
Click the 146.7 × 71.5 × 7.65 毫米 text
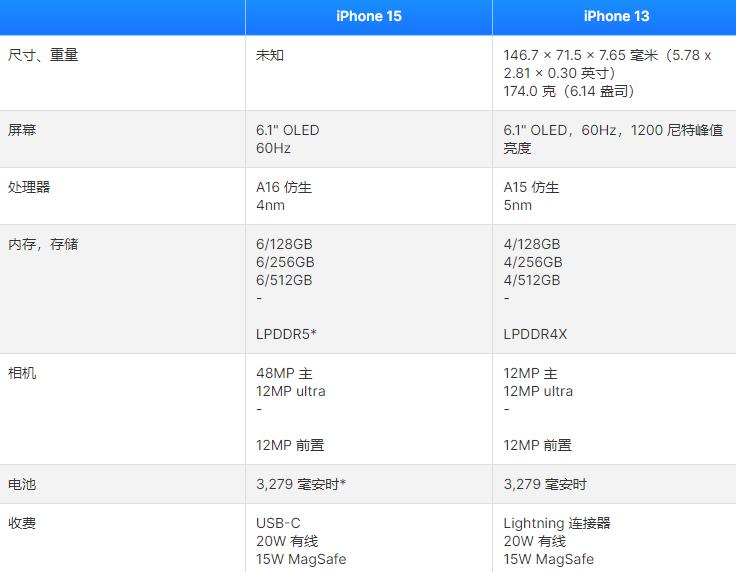[581, 55]
